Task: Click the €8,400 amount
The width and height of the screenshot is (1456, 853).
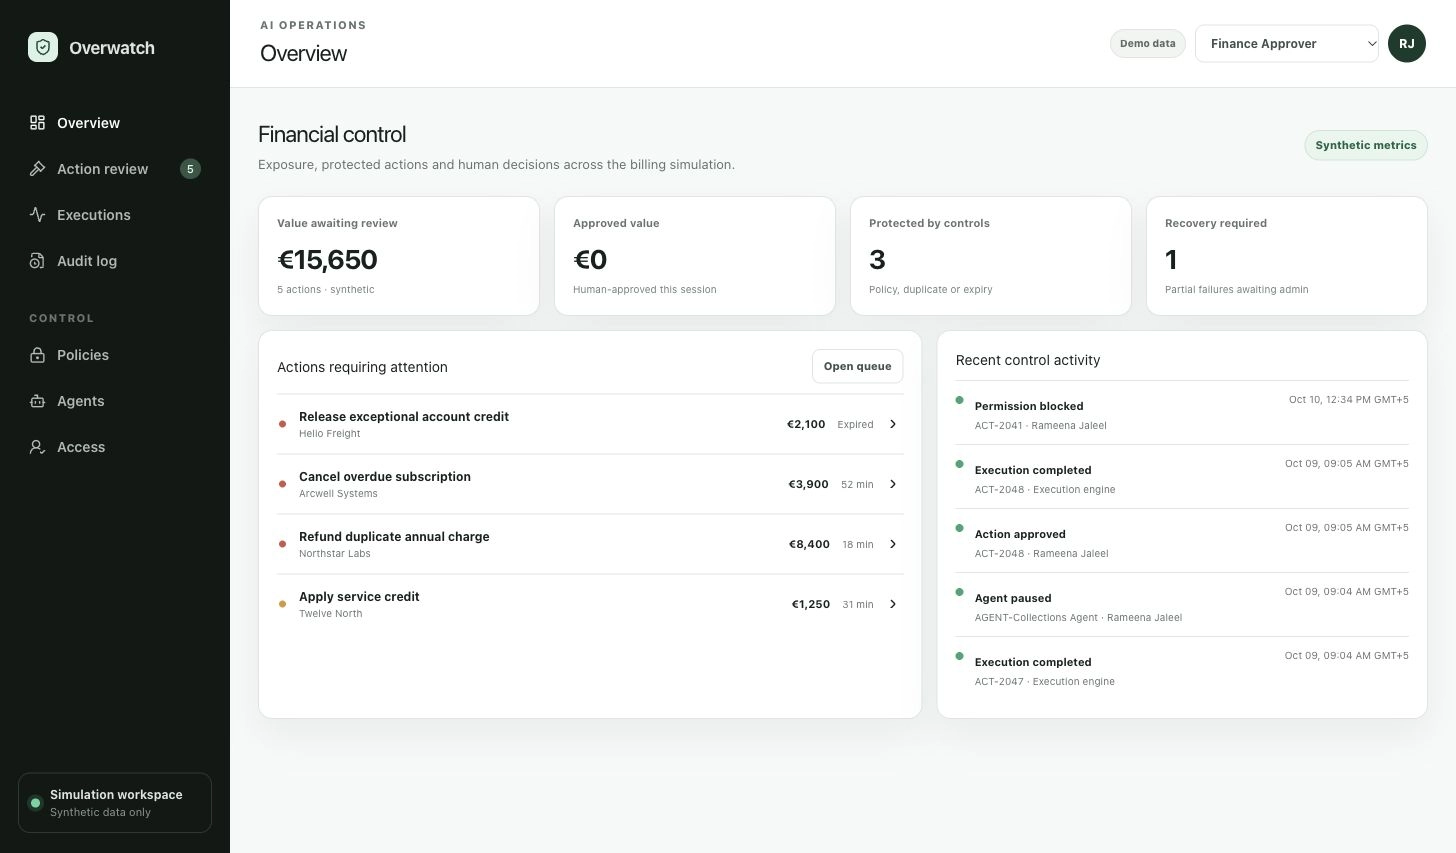Action: point(809,544)
